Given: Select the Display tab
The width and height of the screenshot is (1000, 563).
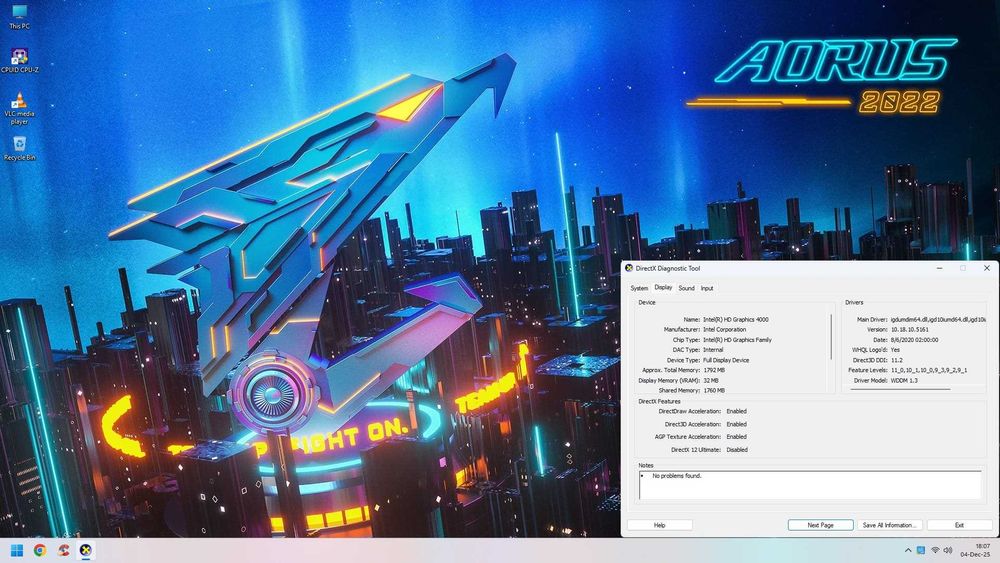Looking at the screenshot, I should [663, 288].
